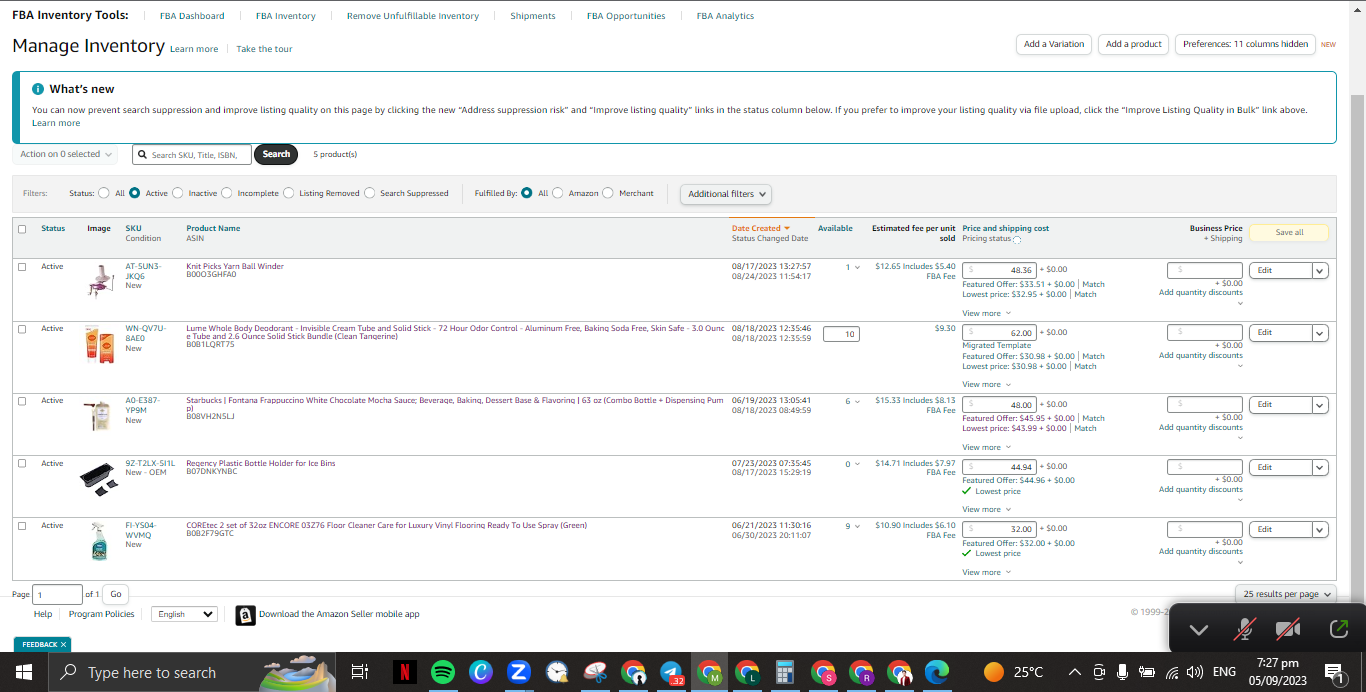
Task: Check the box for the Starbucks Fontana row
Action: (22, 401)
